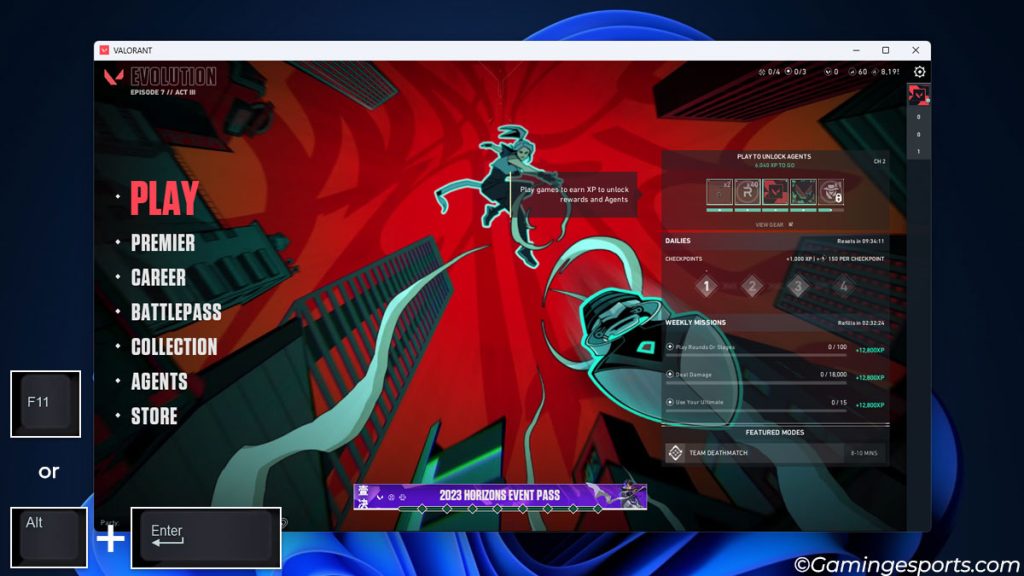This screenshot has height=576, width=1024.
Task: Click the Valorant Points balance icon
Action: tap(827, 72)
